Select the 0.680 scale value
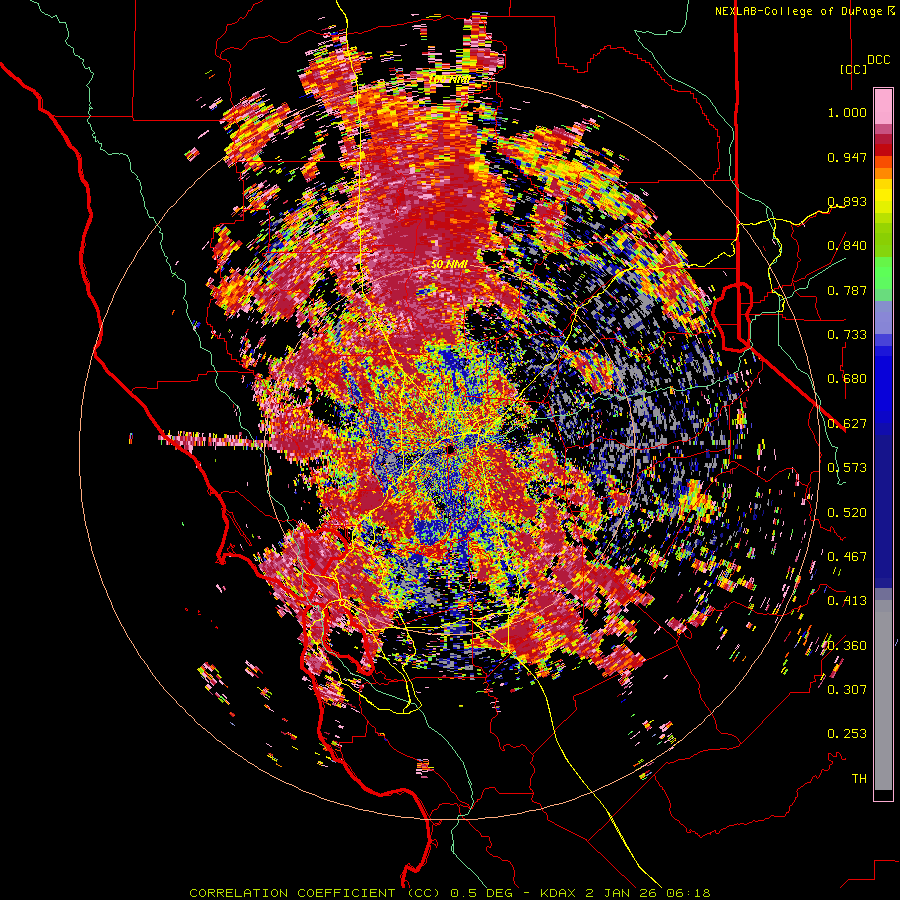This screenshot has height=900, width=900. 847,379
